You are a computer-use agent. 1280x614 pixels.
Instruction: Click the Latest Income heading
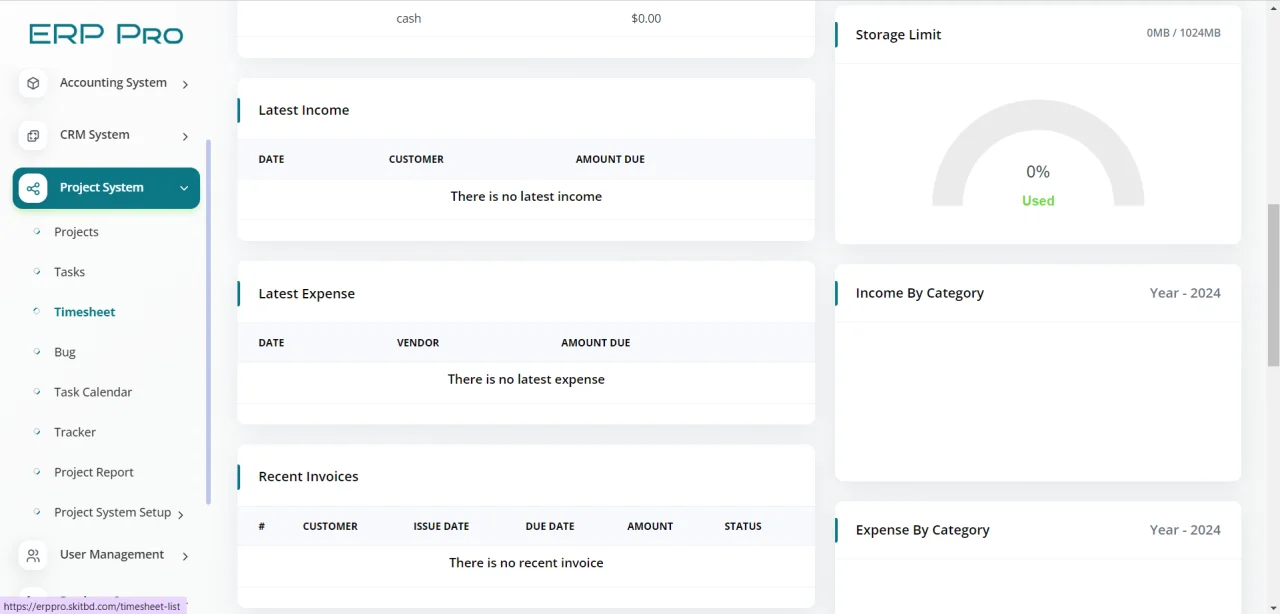304,110
